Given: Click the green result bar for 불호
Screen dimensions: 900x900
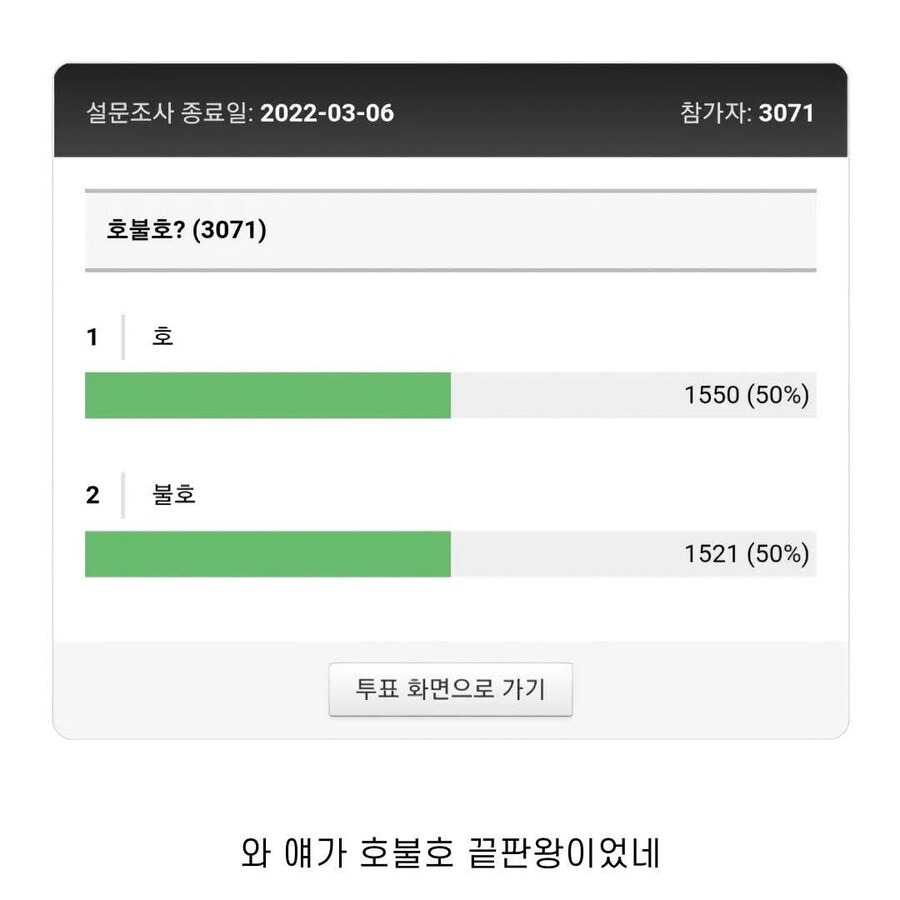Looking at the screenshot, I should pyautogui.click(x=268, y=554).
